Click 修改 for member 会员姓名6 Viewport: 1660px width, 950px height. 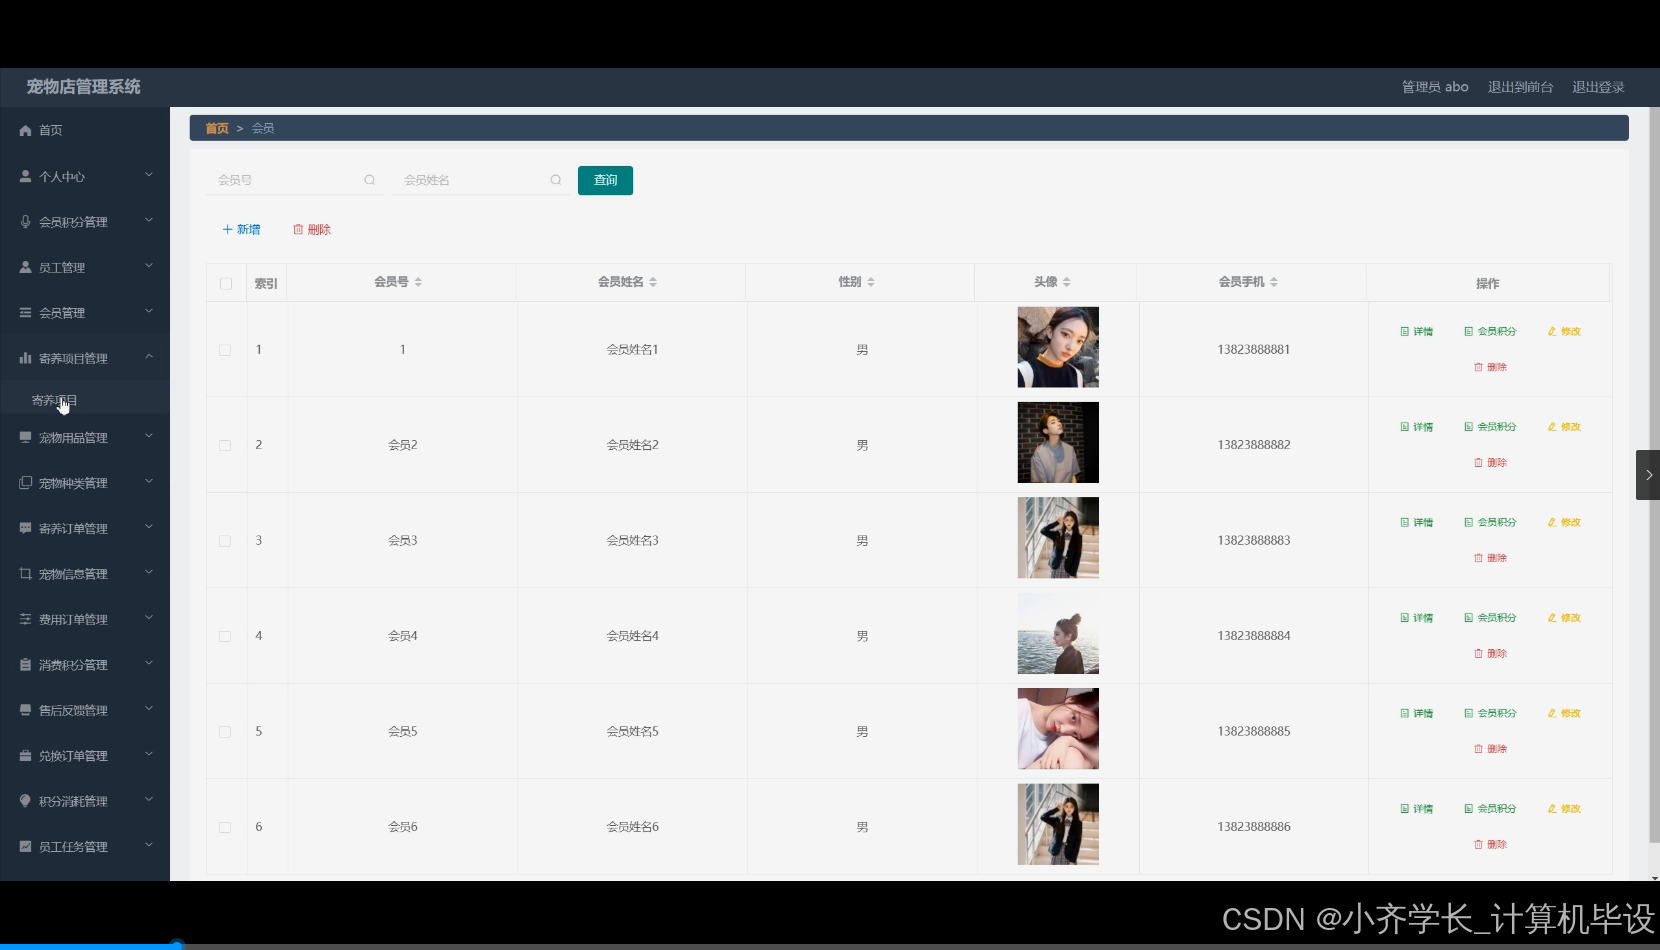(x=1564, y=809)
